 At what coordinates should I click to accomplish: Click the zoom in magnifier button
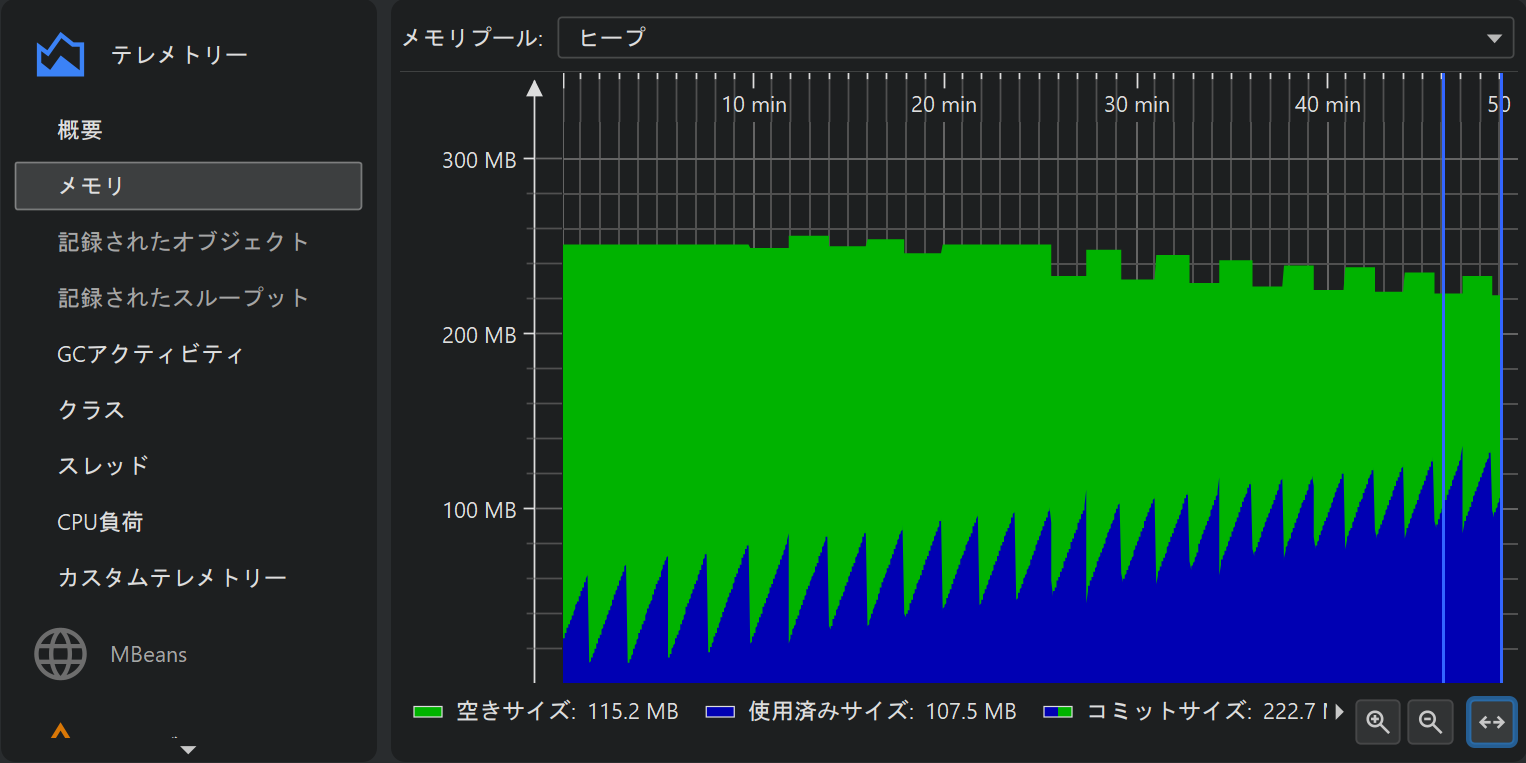click(1378, 721)
